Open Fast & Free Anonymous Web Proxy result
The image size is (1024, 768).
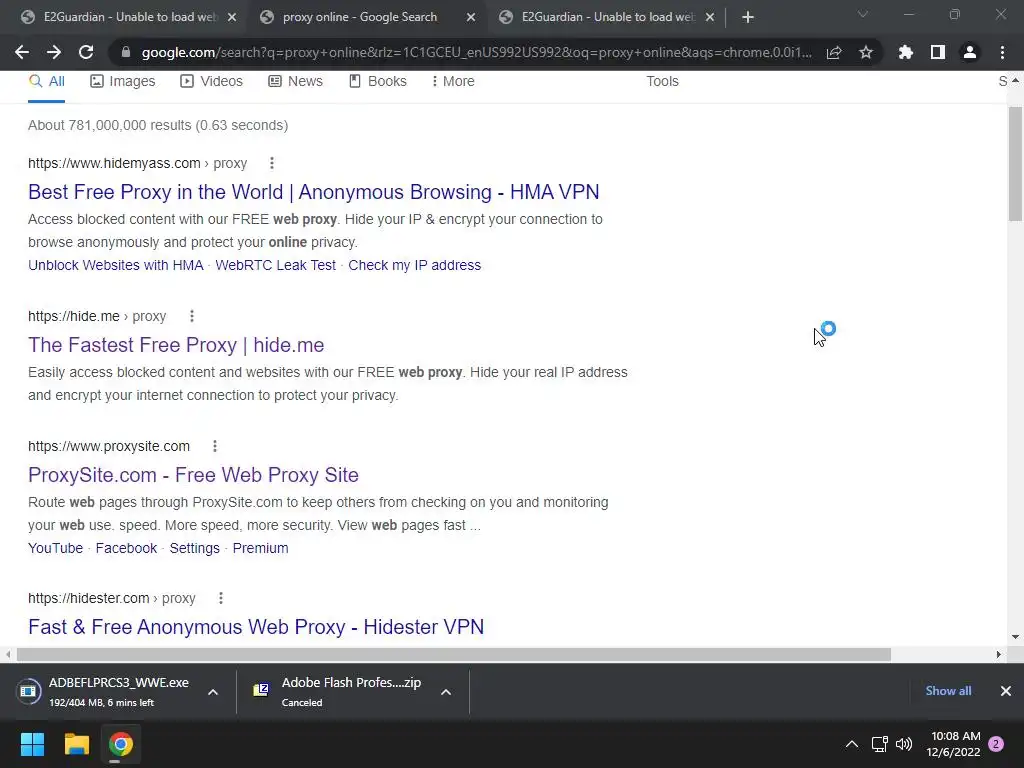256,627
